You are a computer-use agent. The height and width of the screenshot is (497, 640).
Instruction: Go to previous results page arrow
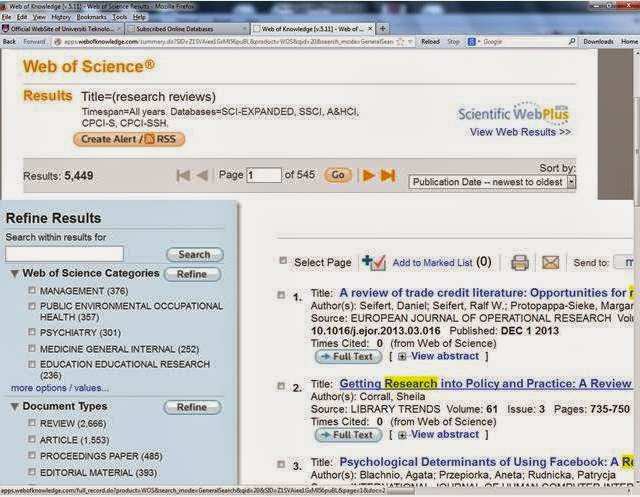[202, 175]
